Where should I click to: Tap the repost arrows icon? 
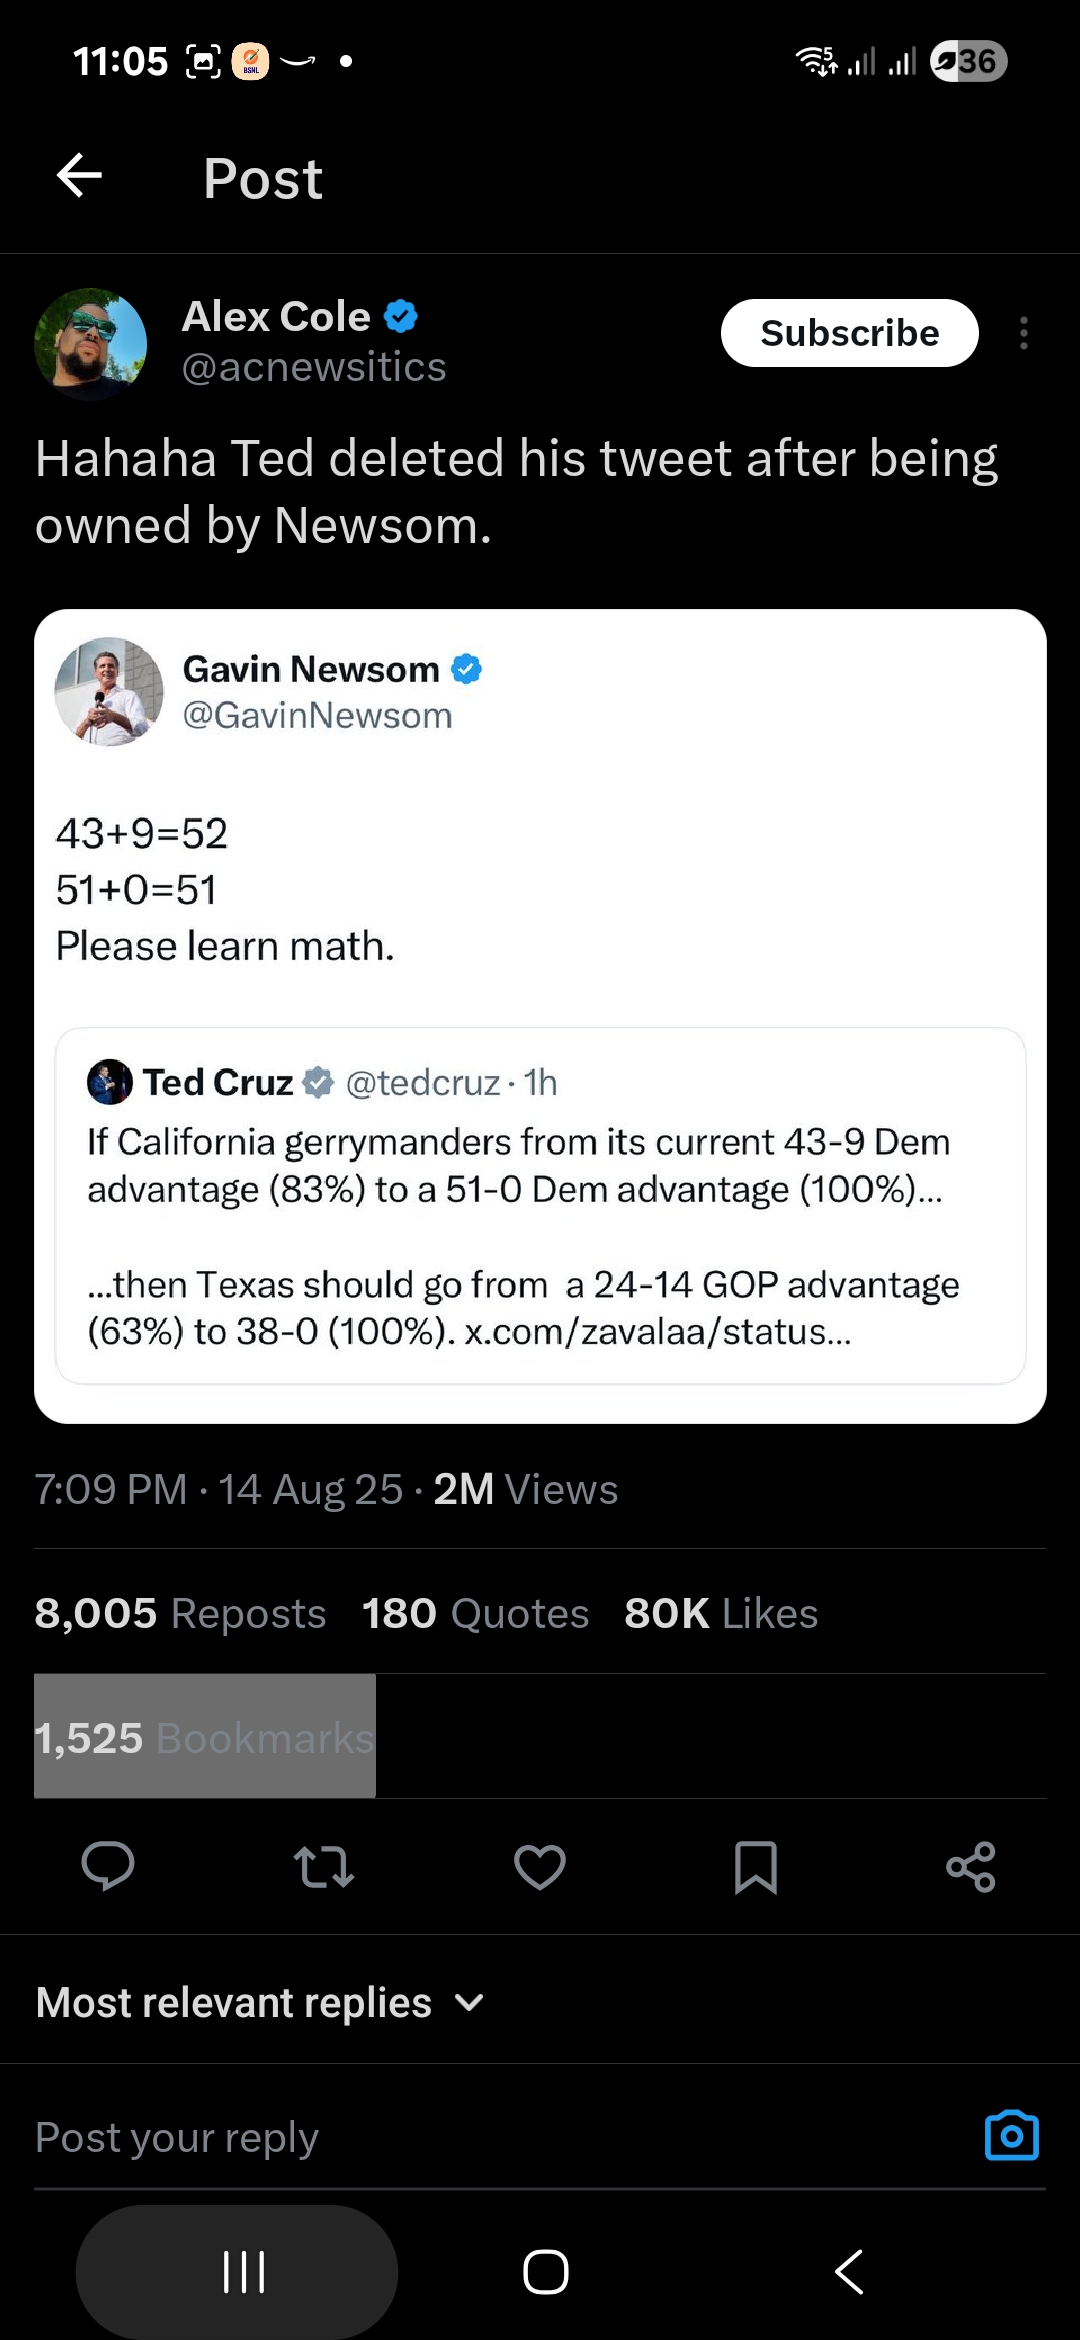324,1866
